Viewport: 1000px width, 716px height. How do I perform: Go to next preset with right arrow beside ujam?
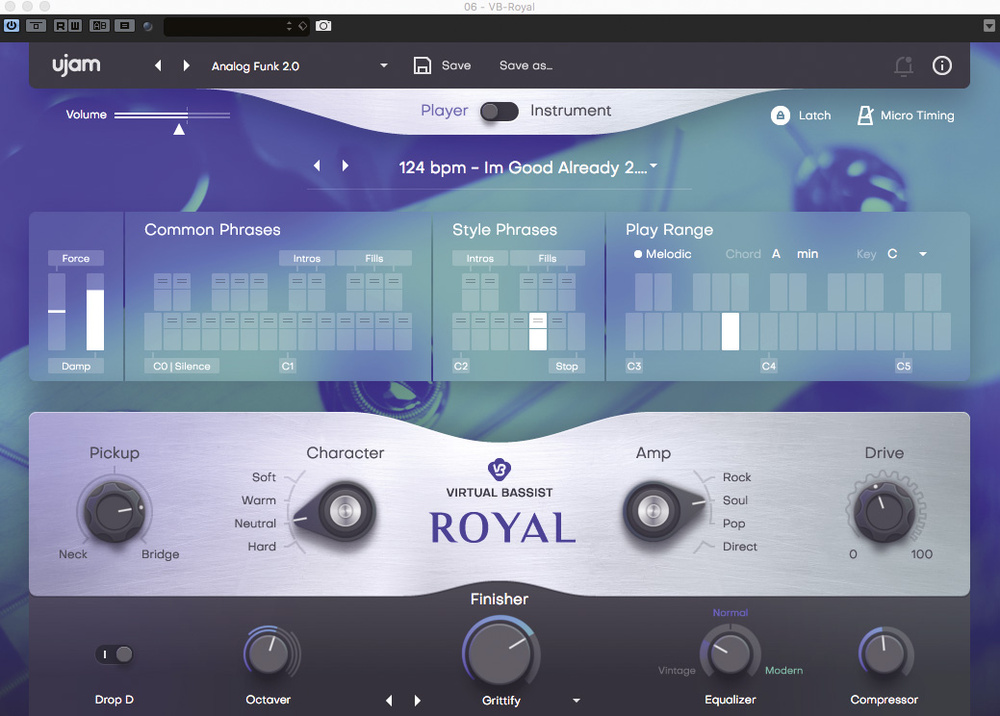(186, 66)
